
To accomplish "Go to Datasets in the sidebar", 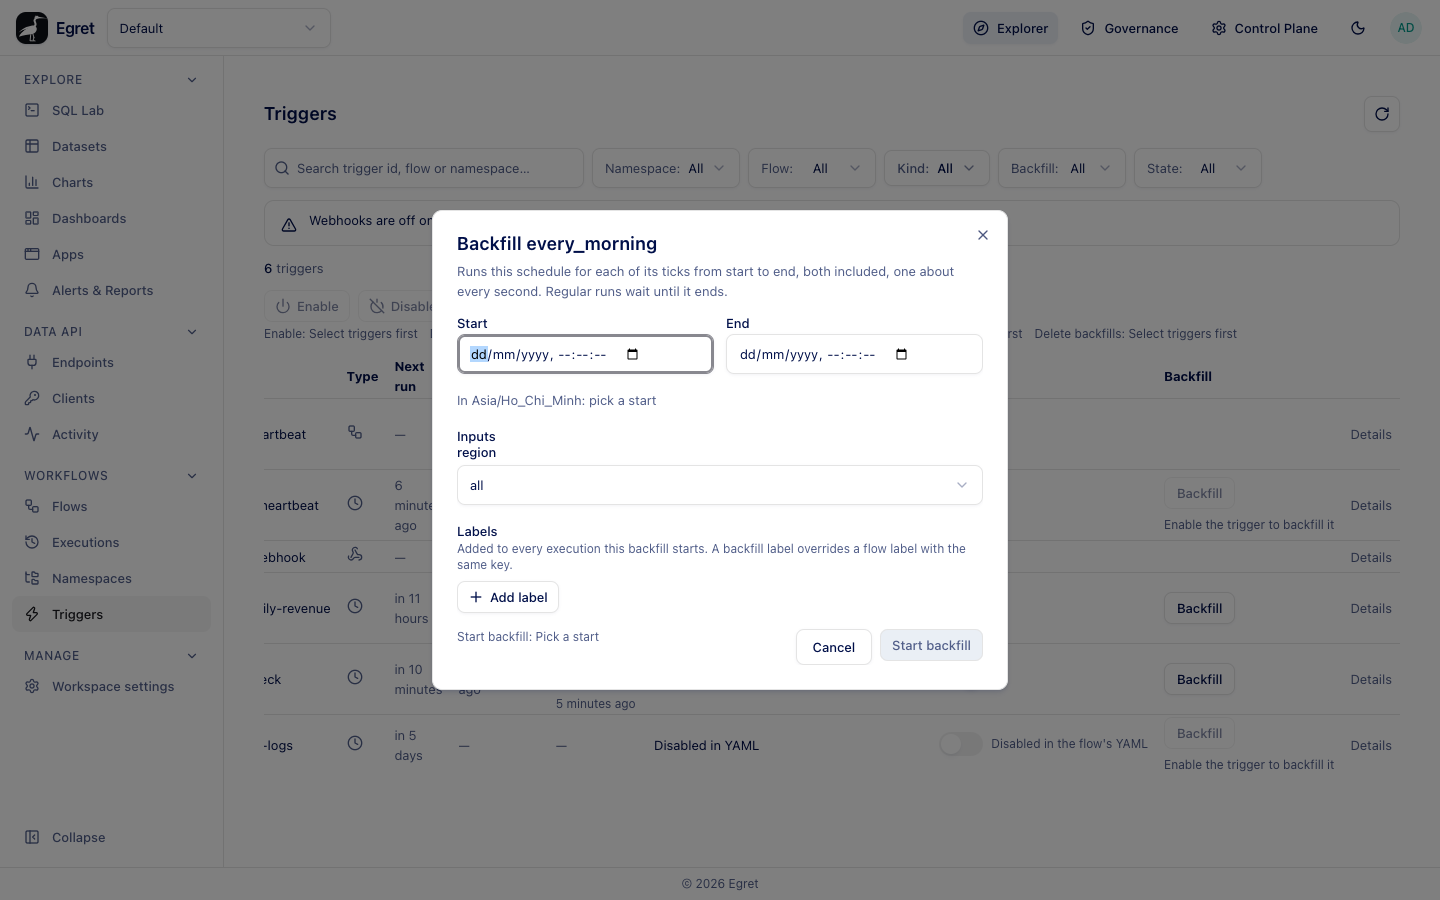I will click(112, 147).
